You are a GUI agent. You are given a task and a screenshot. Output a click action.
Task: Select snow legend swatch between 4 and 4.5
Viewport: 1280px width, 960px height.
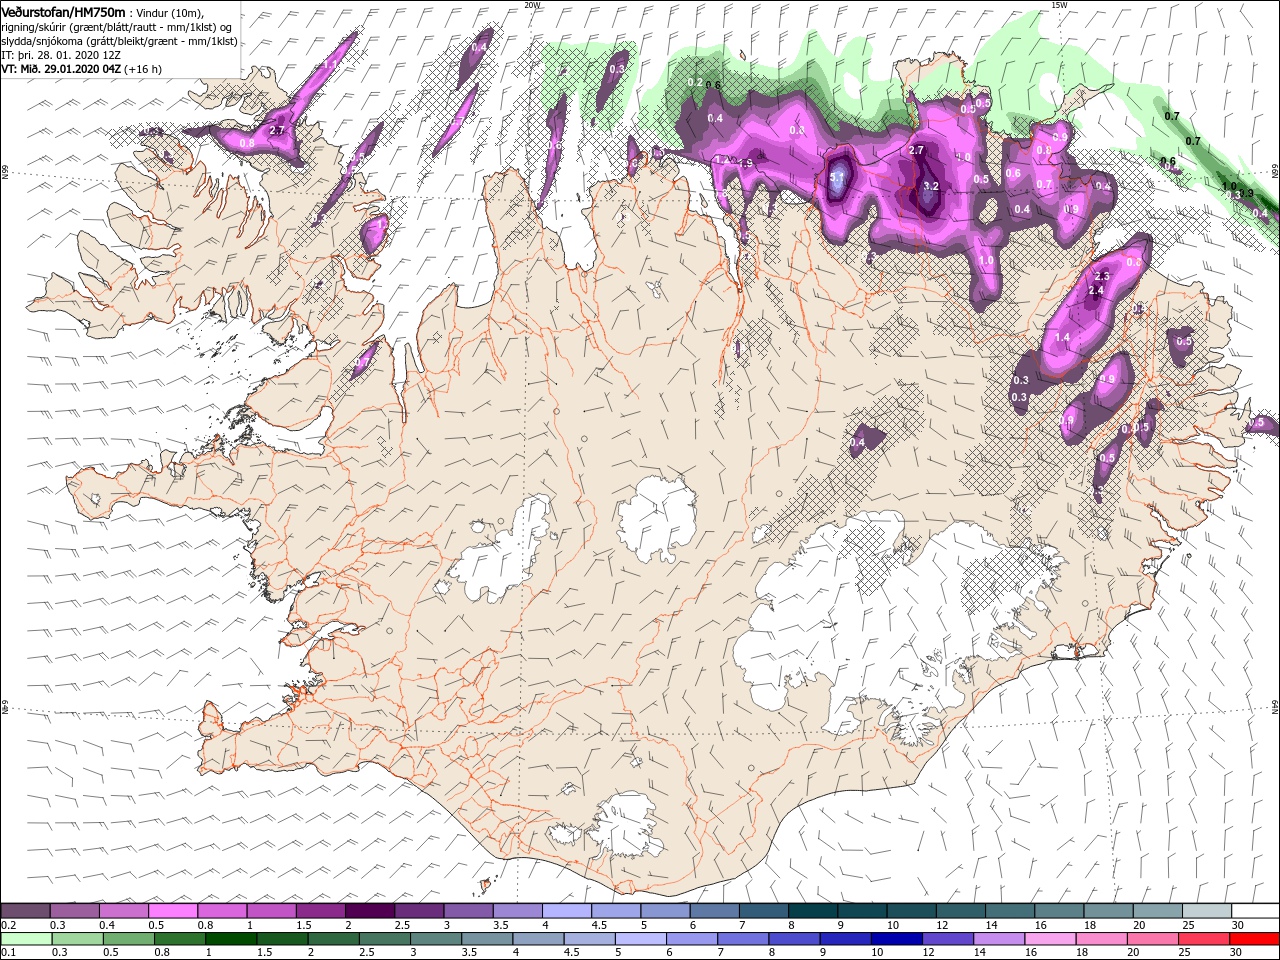pyautogui.click(x=566, y=910)
